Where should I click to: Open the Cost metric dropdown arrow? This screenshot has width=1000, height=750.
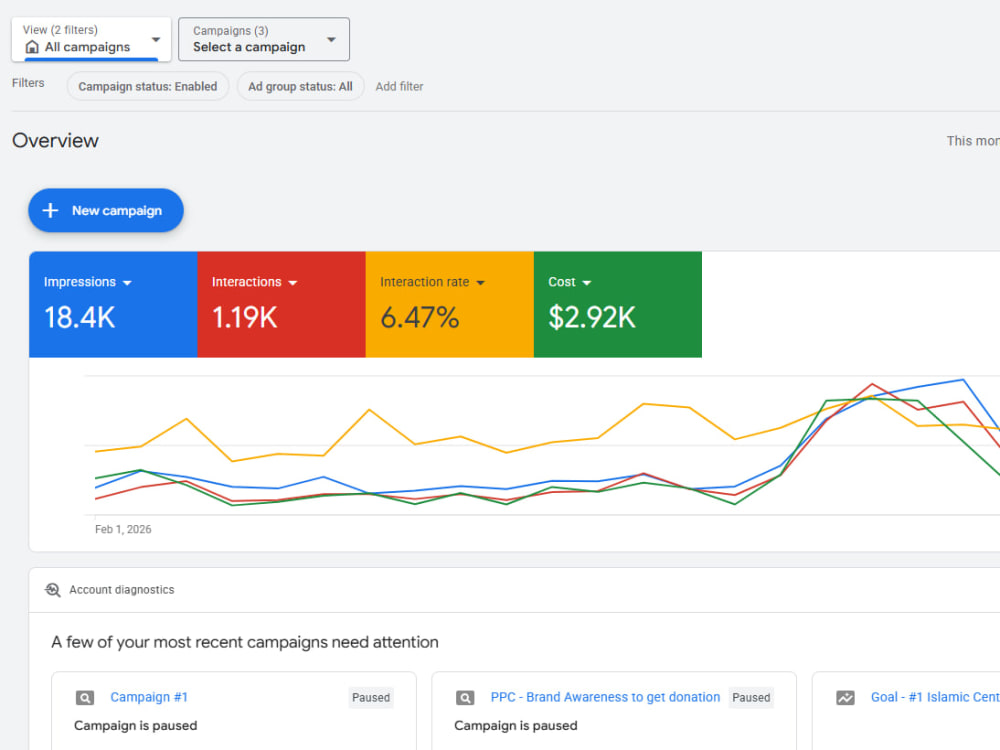click(587, 283)
